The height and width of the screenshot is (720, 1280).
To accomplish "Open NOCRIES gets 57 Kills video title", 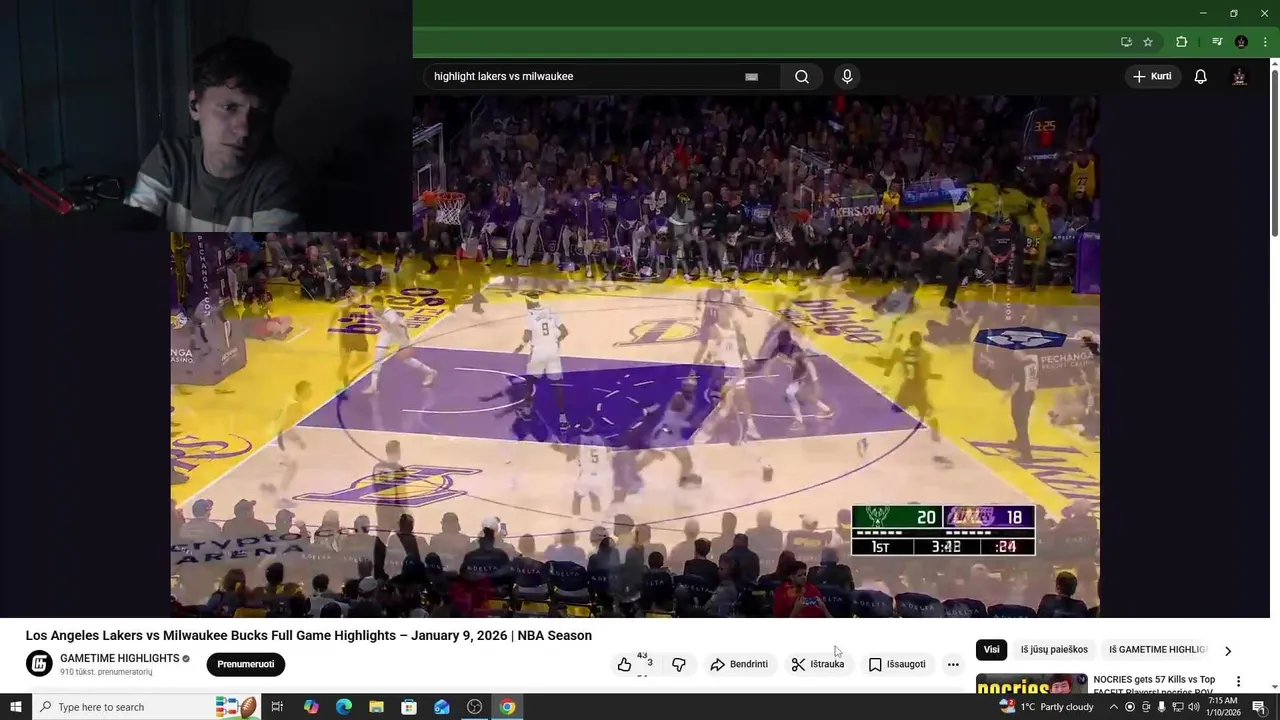I will pos(1155,685).
